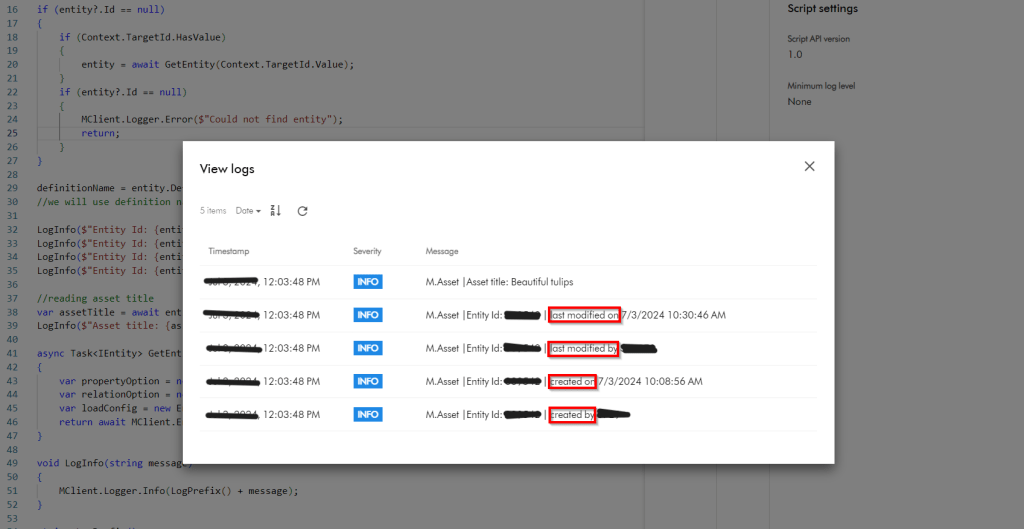Click the Severity column header
1024x529 pixels.
[x=367, y=251]
